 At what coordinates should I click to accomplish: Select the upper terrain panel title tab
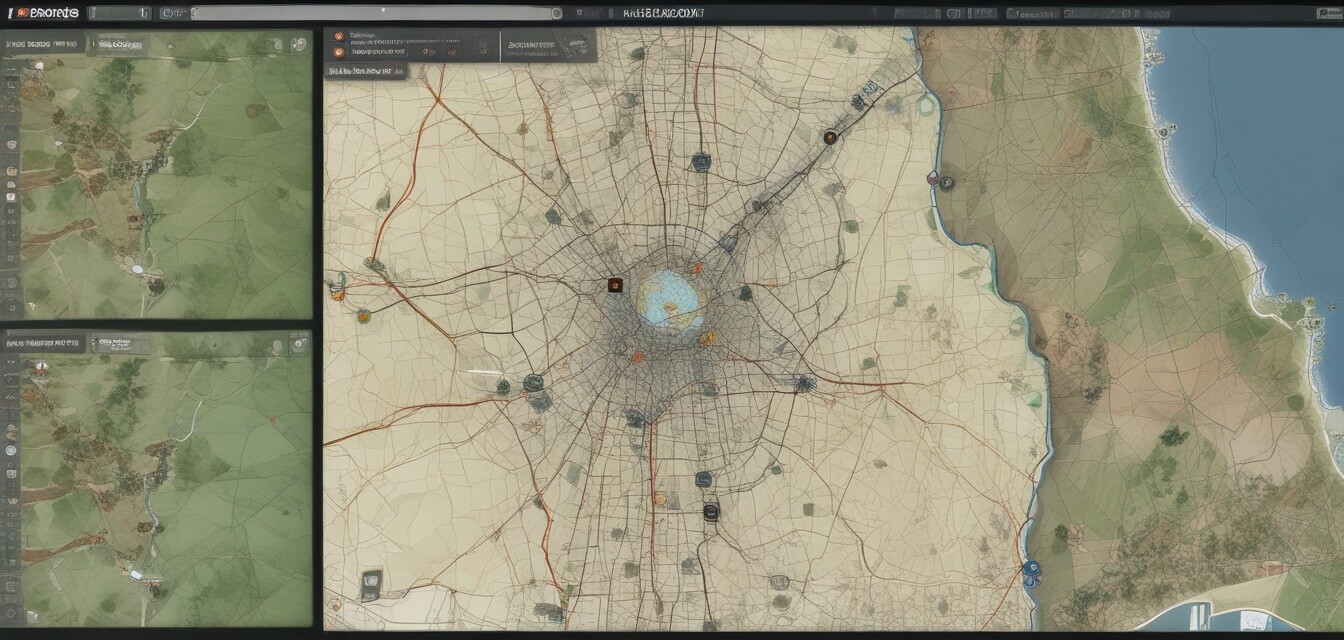click(x=42, y=45)
